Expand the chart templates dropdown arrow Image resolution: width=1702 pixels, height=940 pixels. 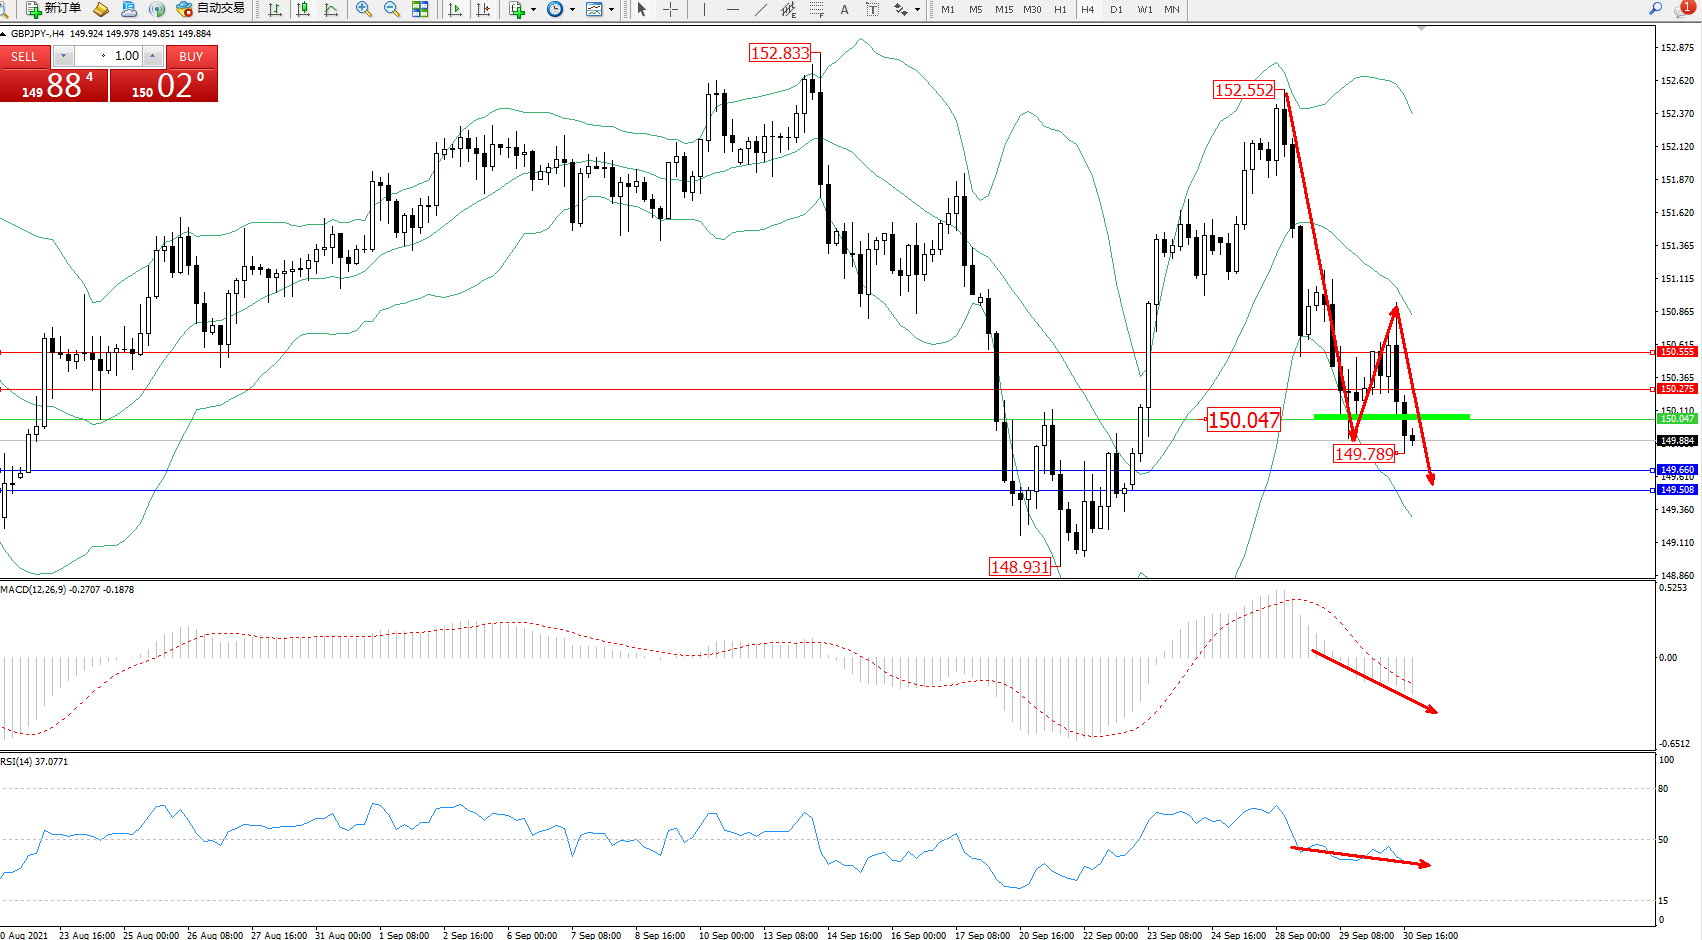coord(611,10)
